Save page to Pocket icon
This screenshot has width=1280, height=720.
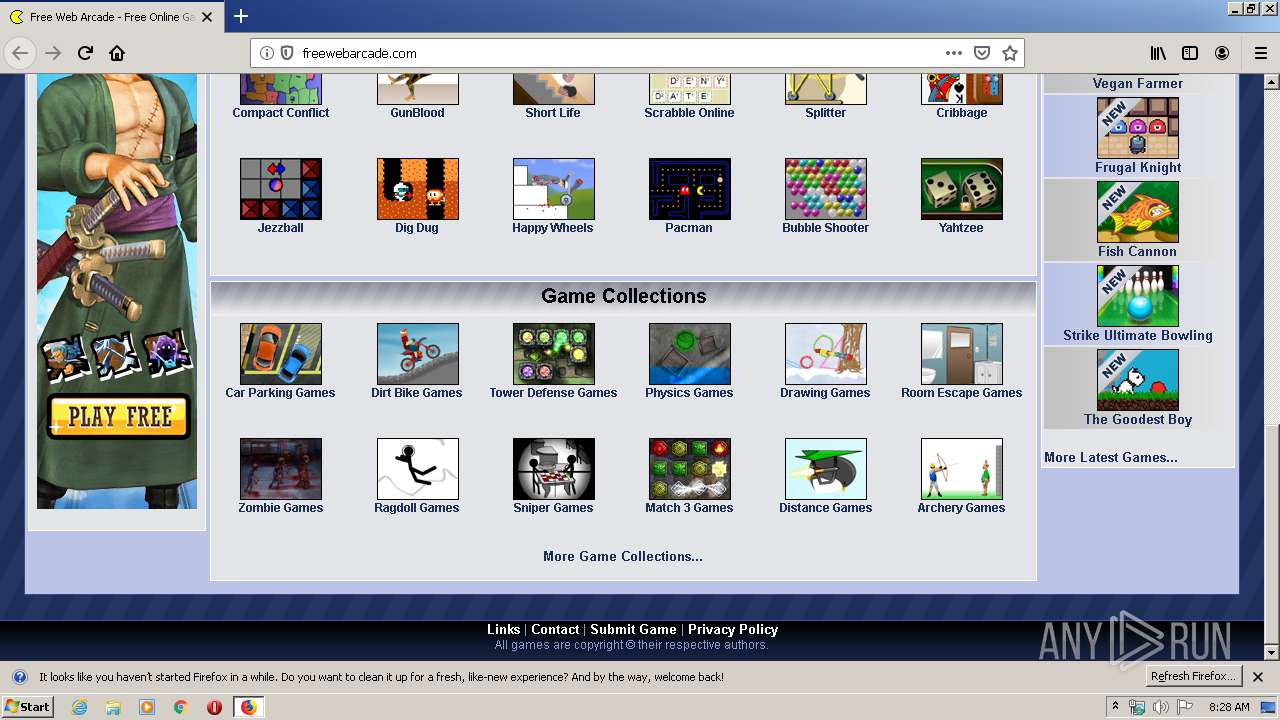pyautogui.click(x=982, y=53)
